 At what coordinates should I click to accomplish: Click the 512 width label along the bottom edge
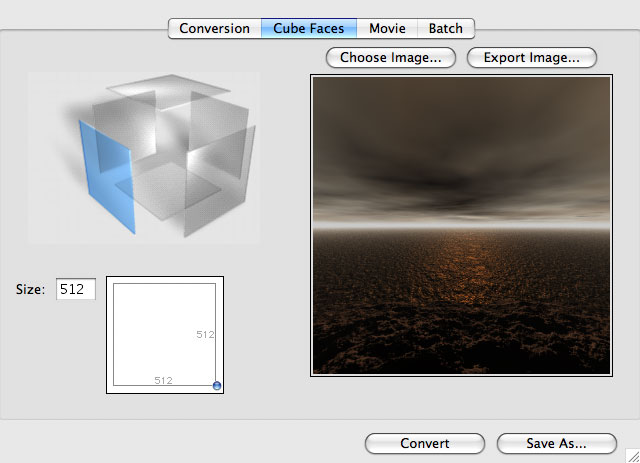(x=163, y=380)
